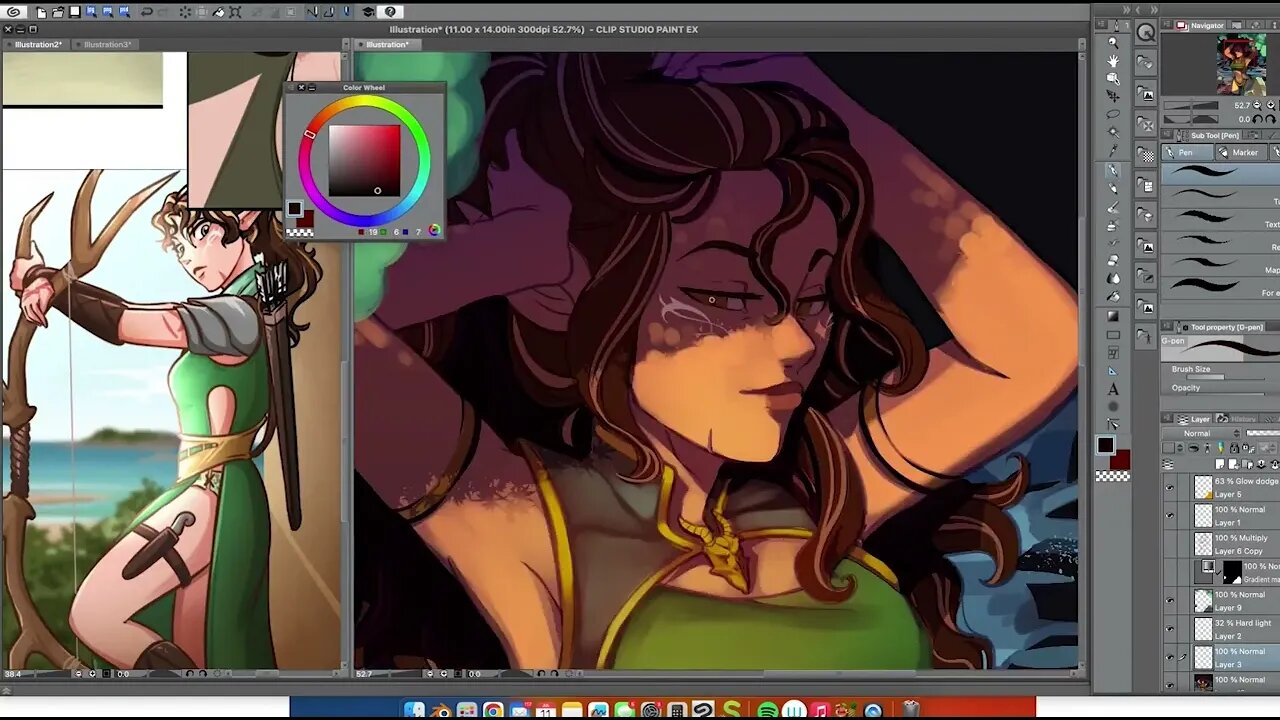Toggle transparent color checkered swatch in toolbox
Image resolution: width=1280 pixels, height=720 pixels.
point(1112,476)
